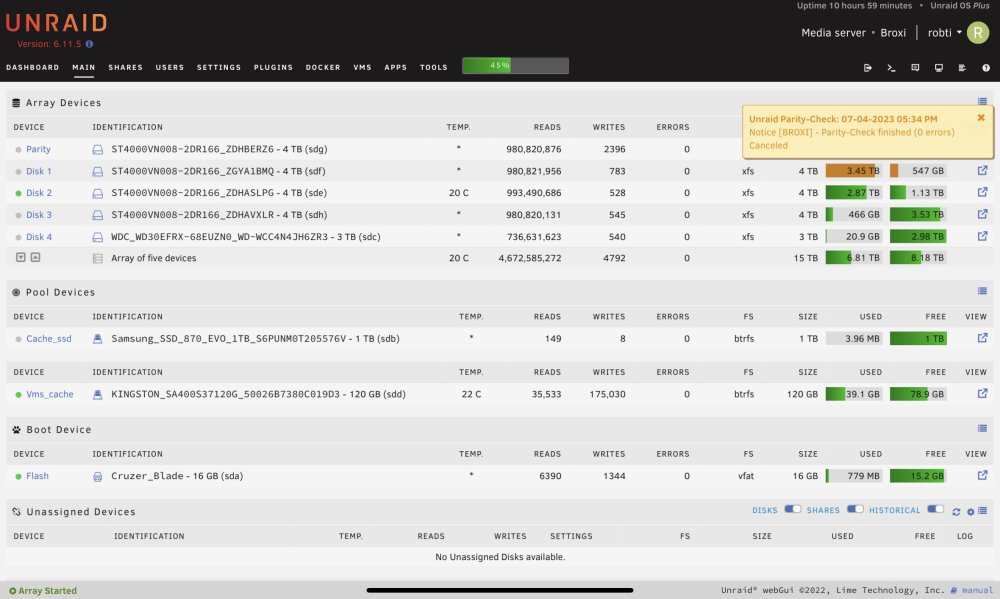Spin down all array disks arrow
Viewport: 1000px width, 599px height.
20,257
